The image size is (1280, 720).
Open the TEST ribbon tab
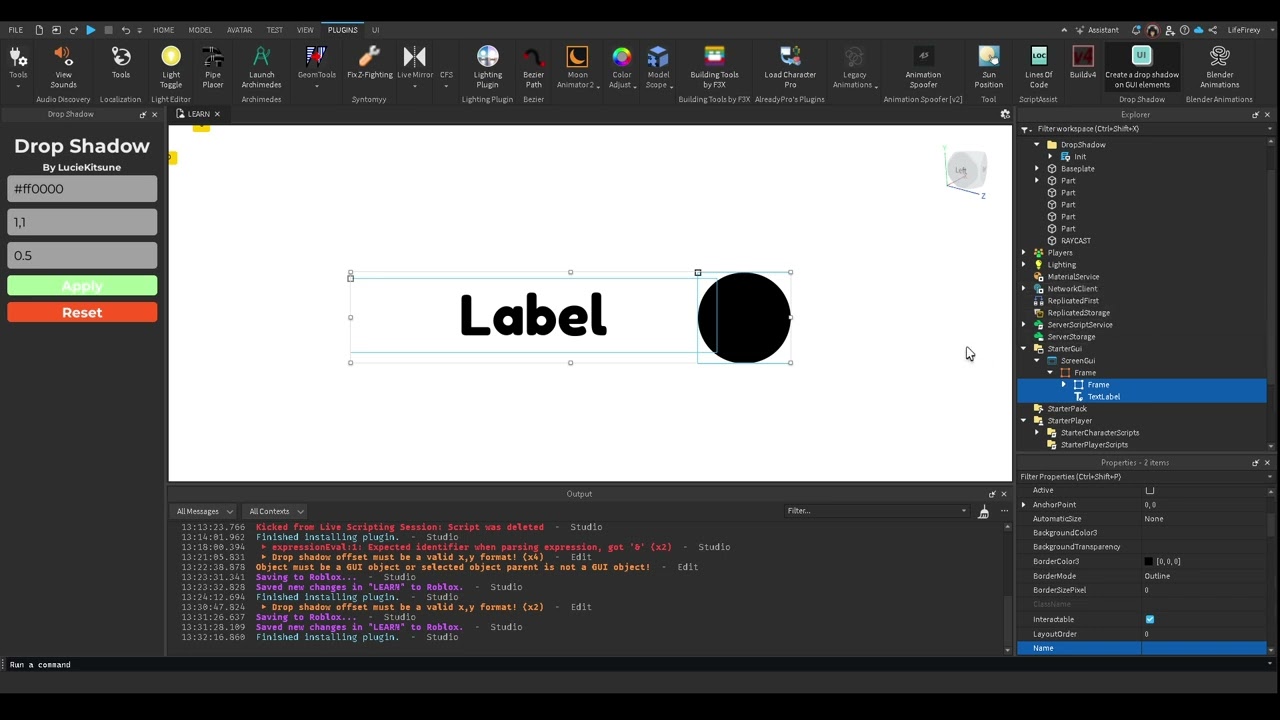click(274, 30)
